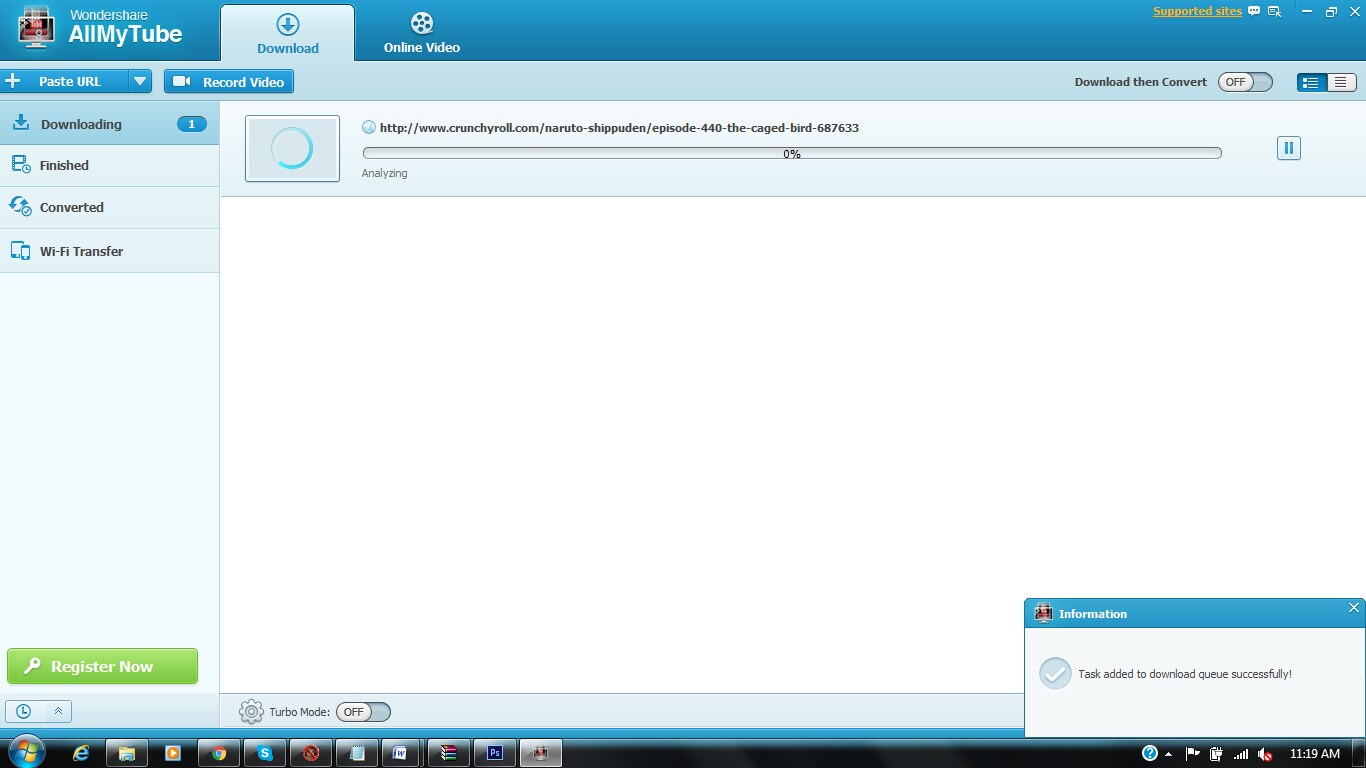Switch to Google Chrome in taskbar
1366x768 pixels.
tap(219, 753)
